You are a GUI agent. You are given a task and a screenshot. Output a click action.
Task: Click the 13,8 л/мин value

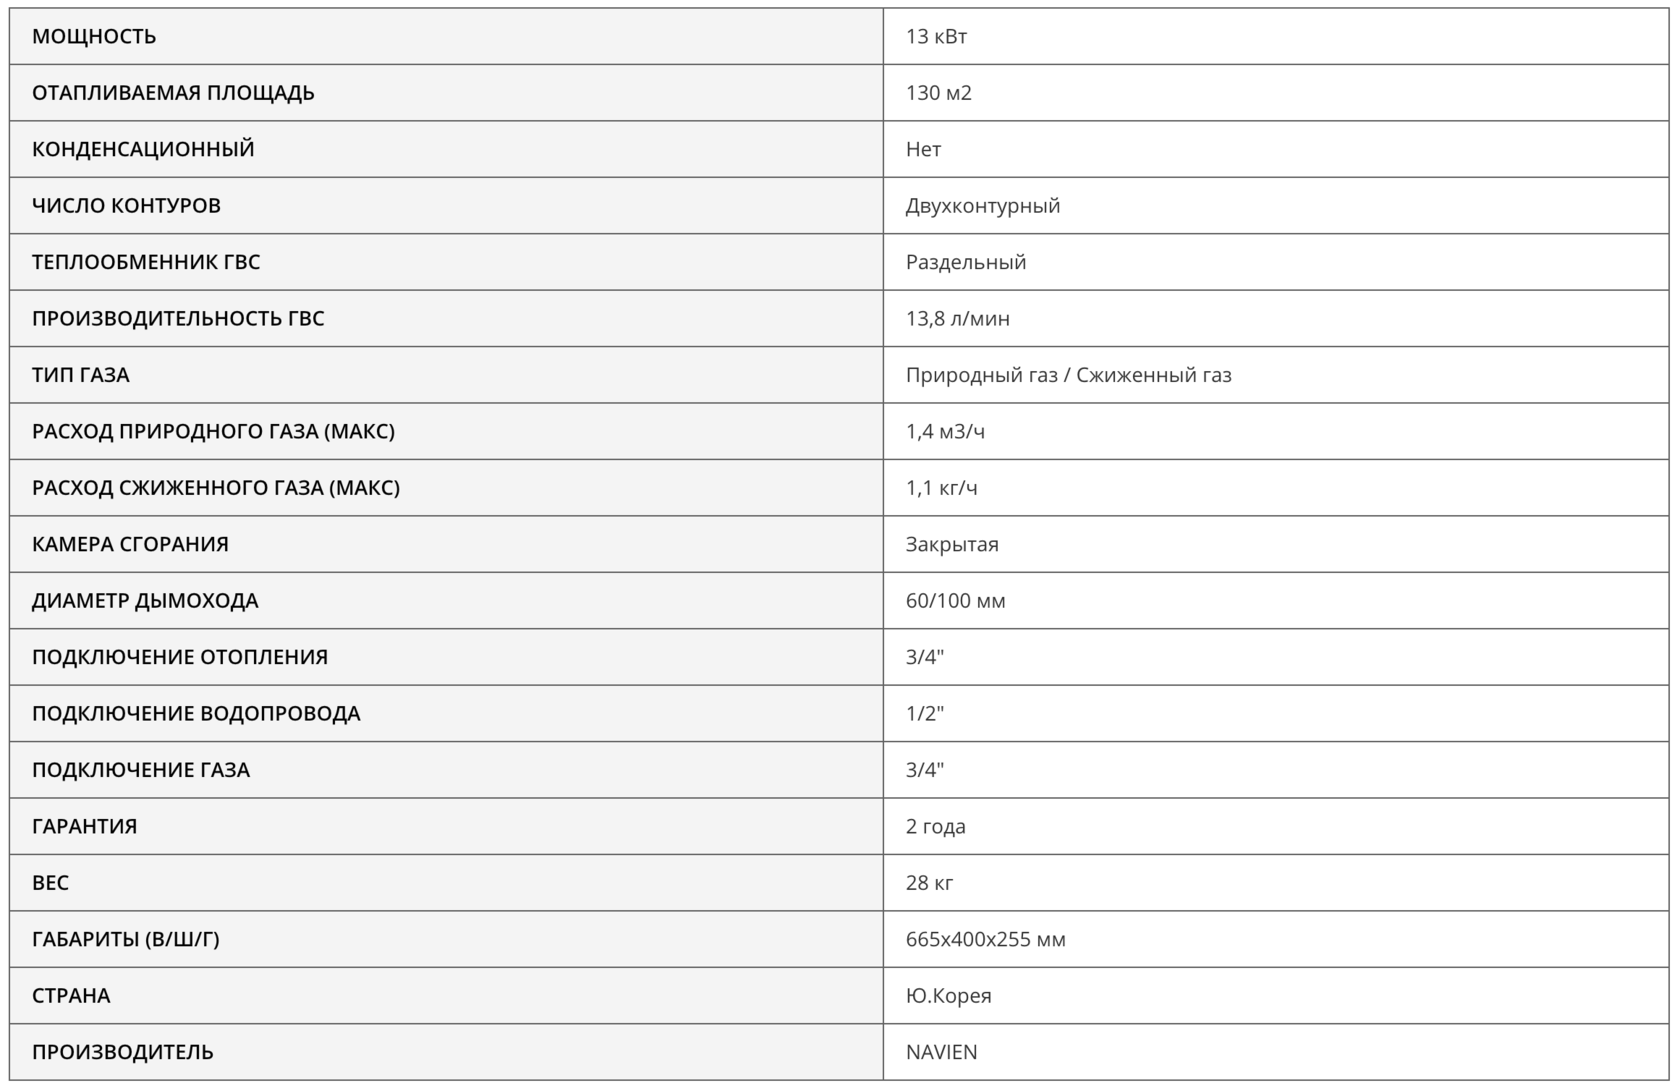(957, 319)
